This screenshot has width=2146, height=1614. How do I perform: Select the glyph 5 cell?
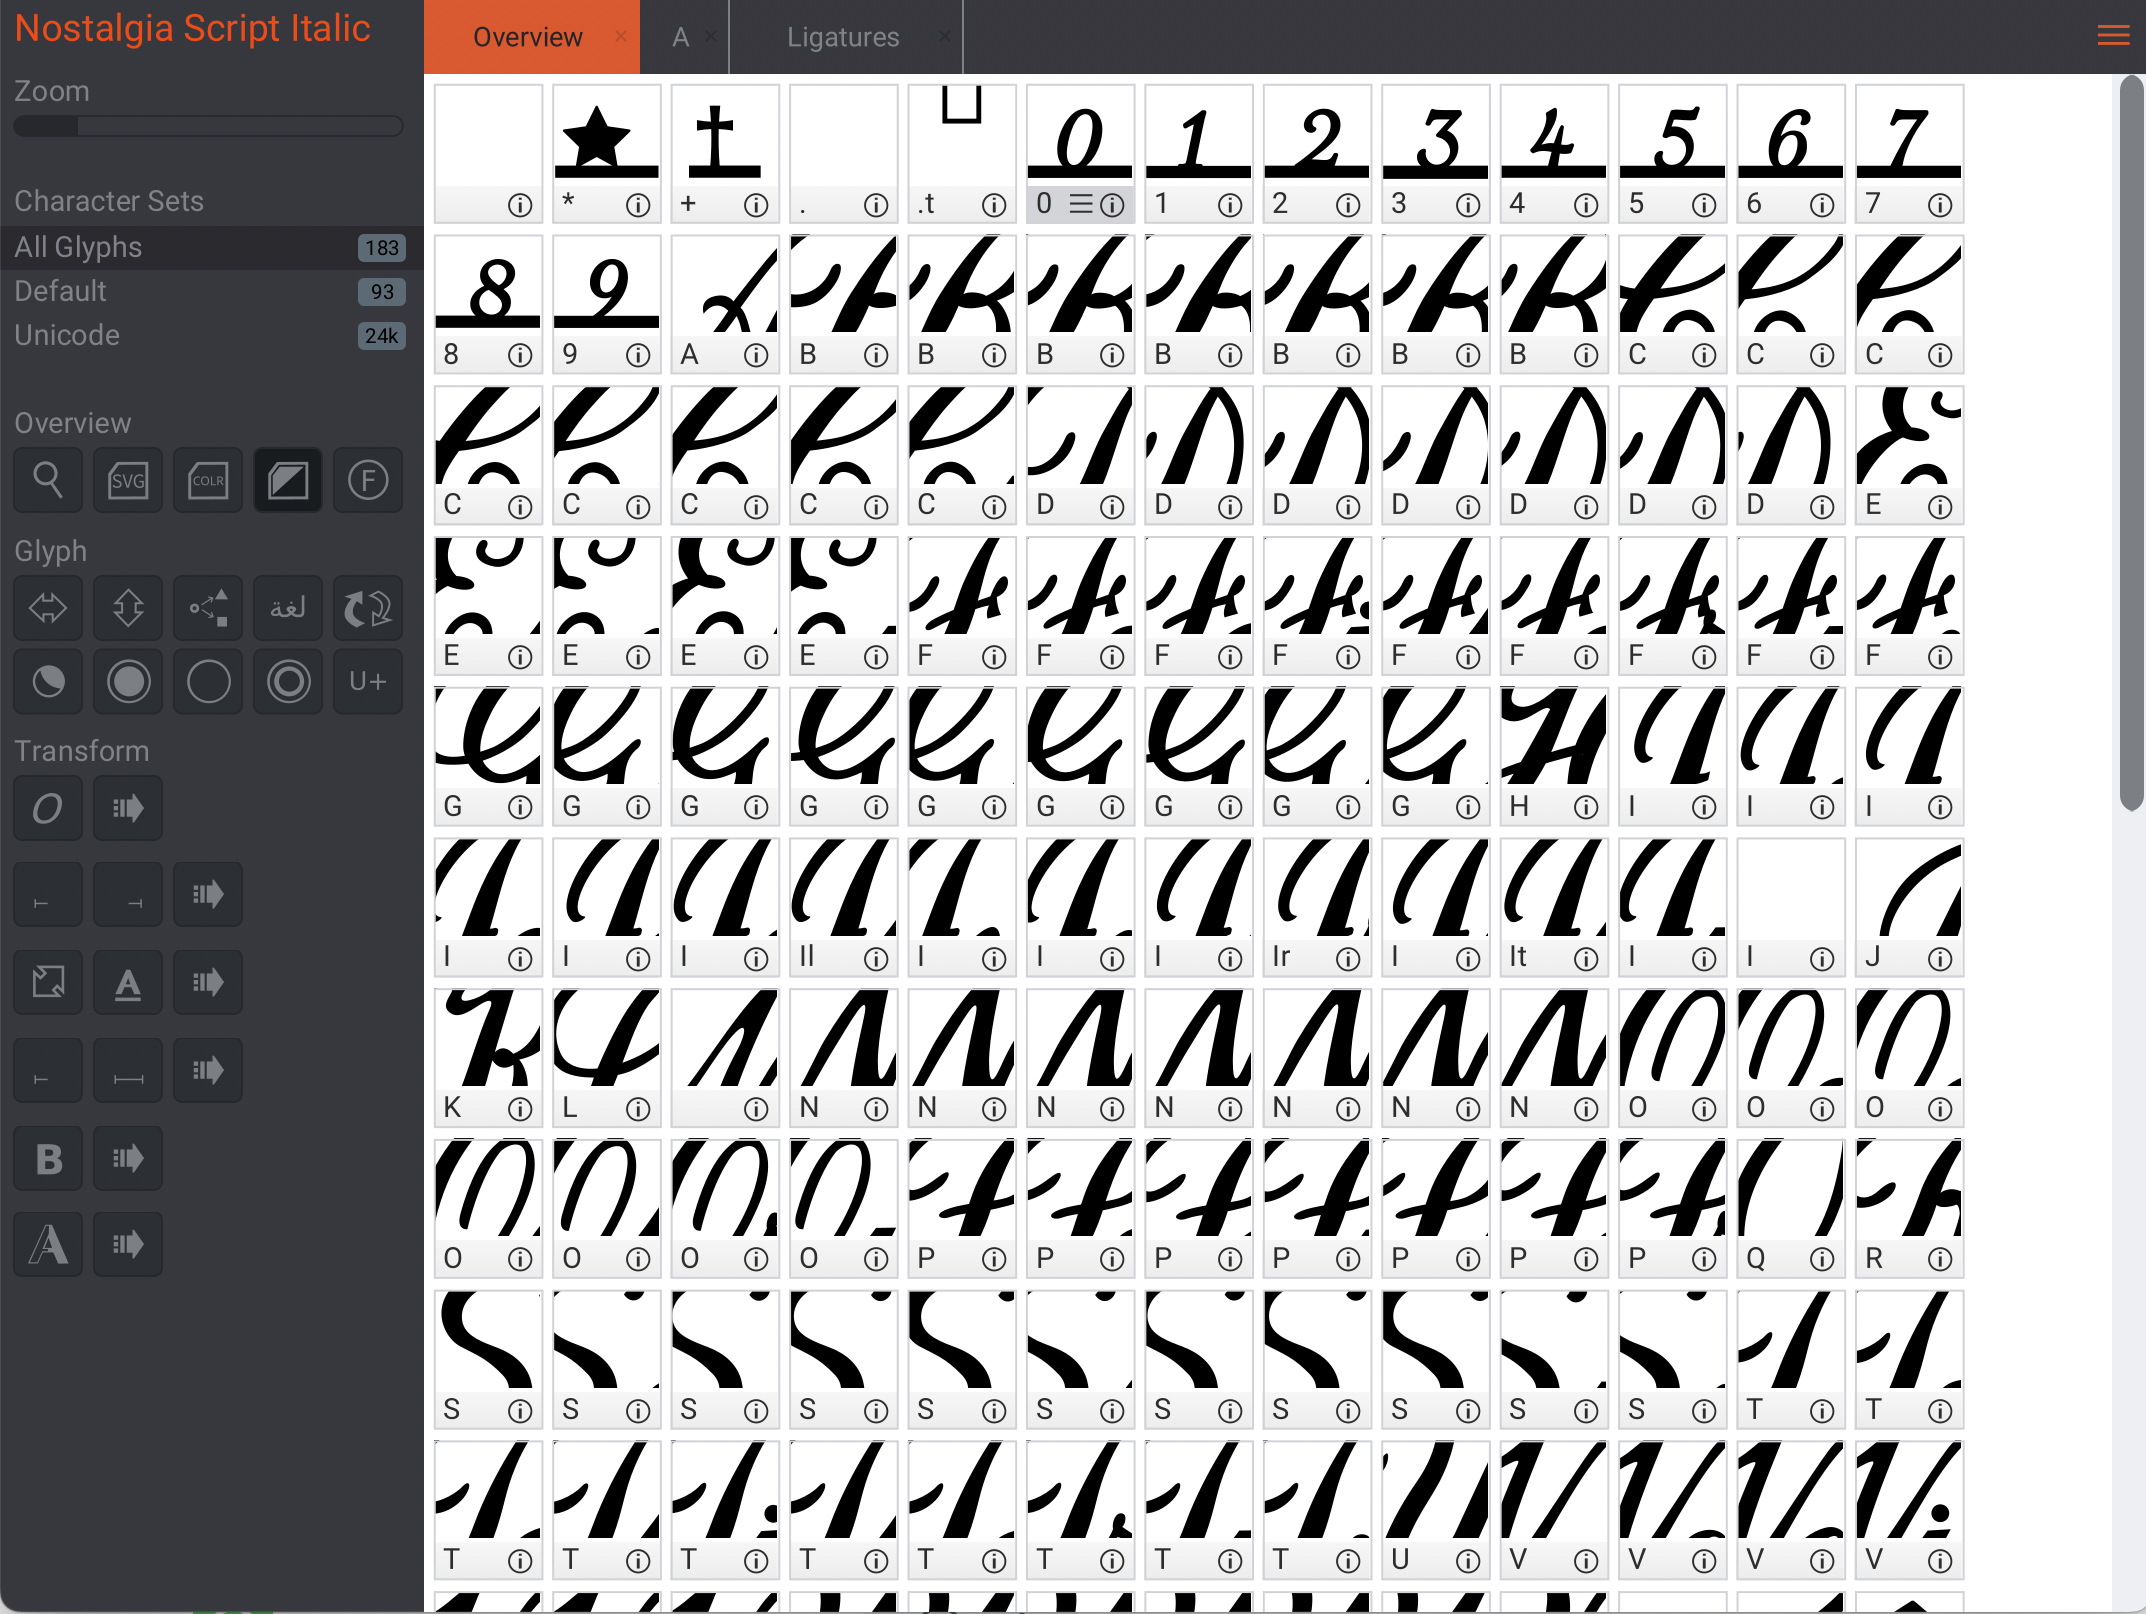pyautogui.click(x=1672, y=153)
